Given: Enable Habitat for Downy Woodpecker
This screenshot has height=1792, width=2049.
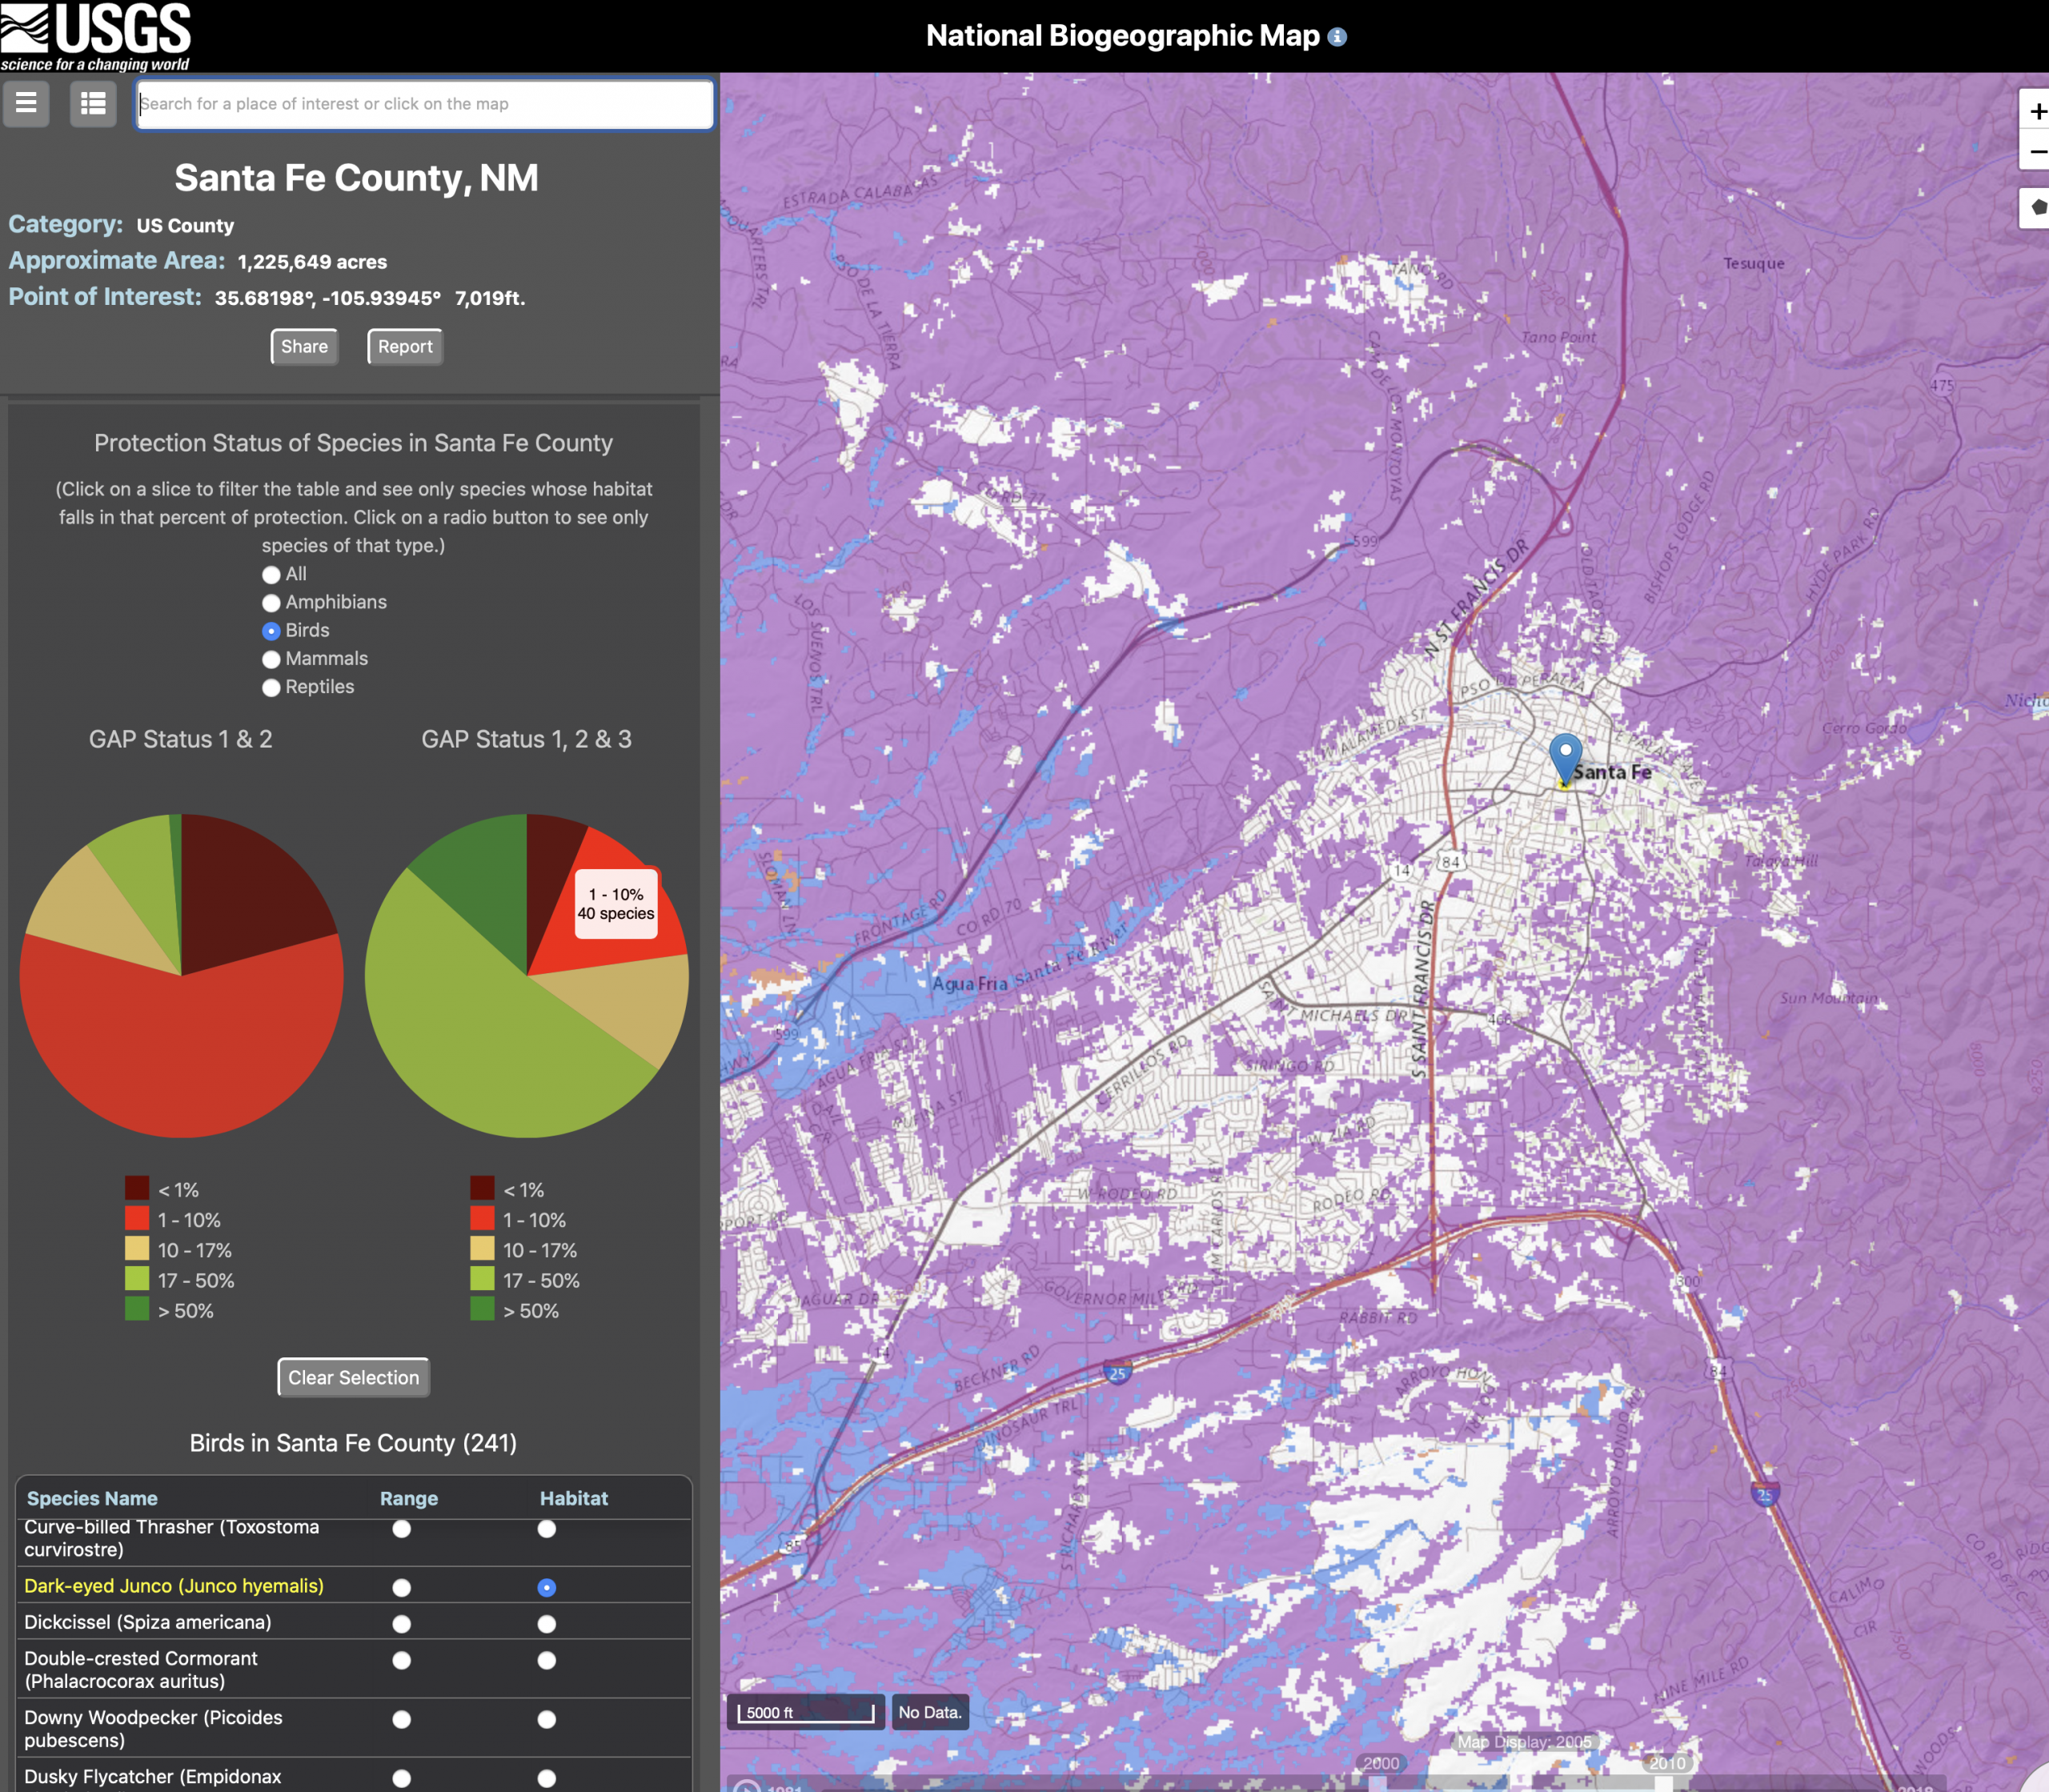Looking at the screenshot, I should click(x=546, y=1719).
